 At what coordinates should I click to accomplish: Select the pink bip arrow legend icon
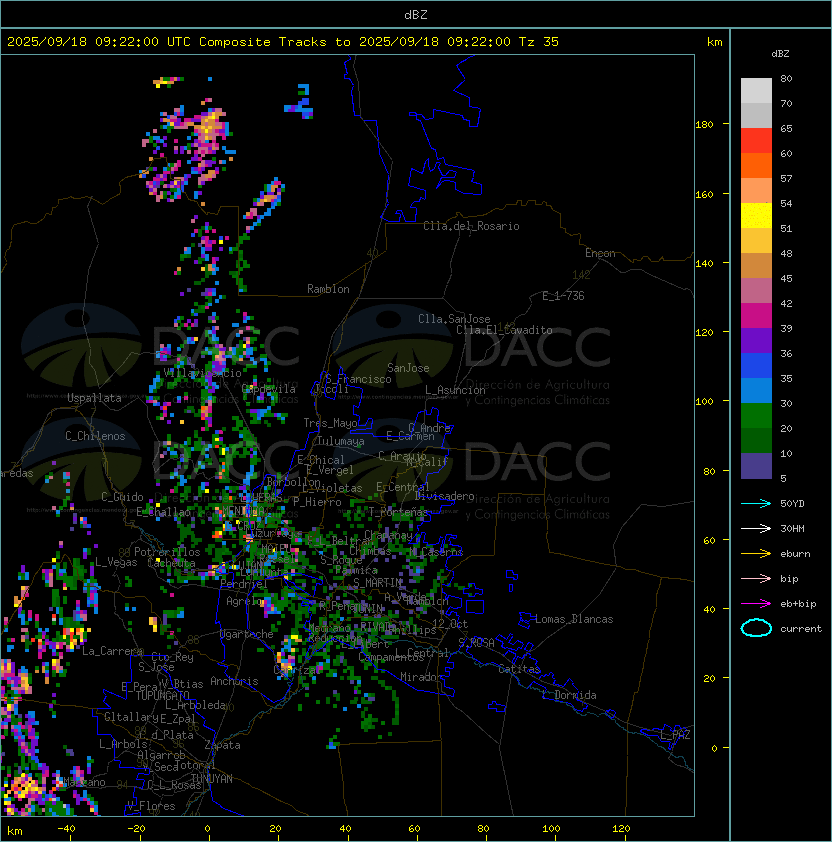(x=756, y=578)
